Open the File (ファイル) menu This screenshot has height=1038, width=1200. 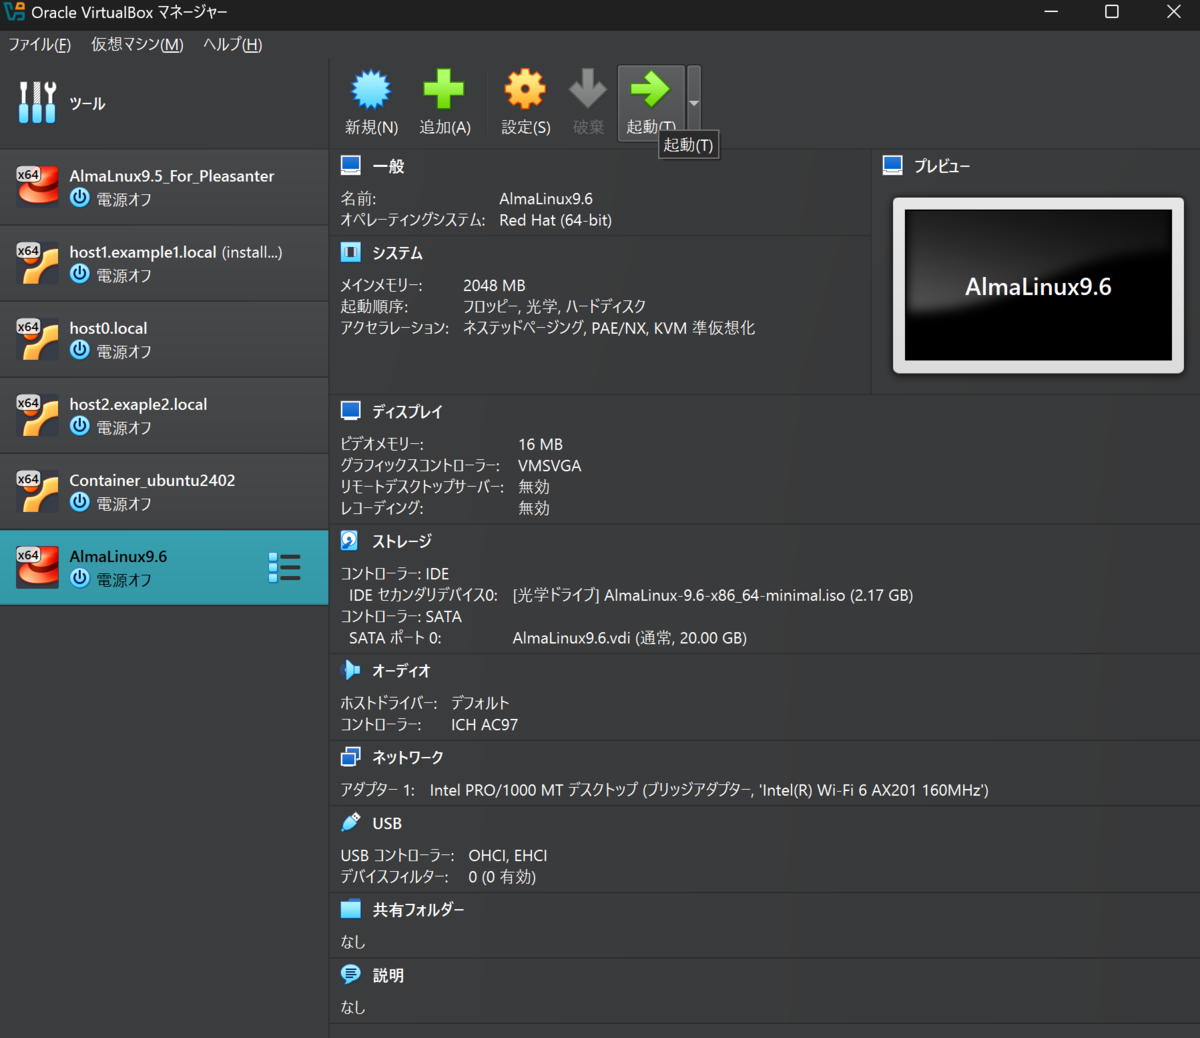(x=40, y=44)
